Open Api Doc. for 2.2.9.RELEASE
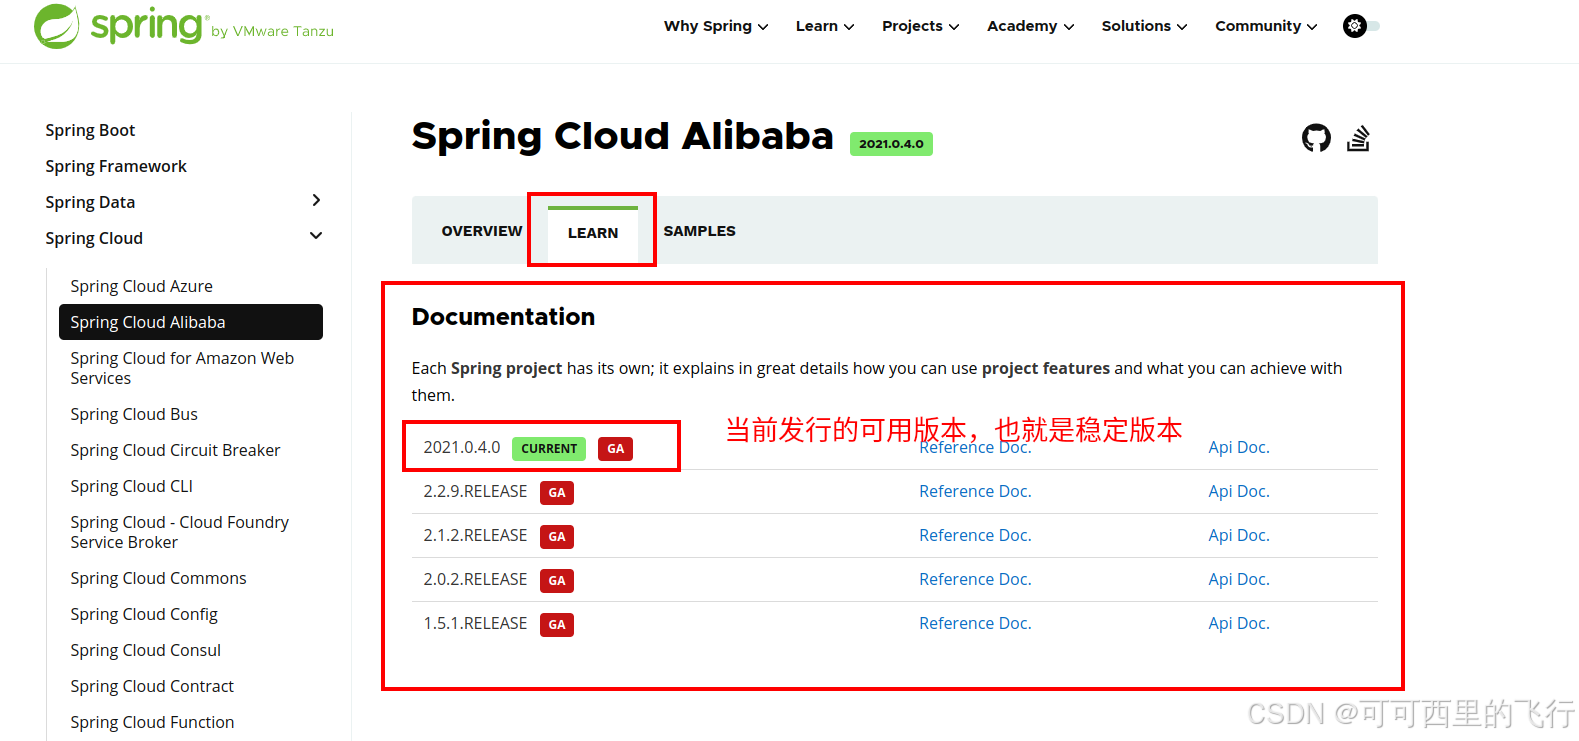Viewport: 1579px width, 741px height. (x=1239, y=491)
